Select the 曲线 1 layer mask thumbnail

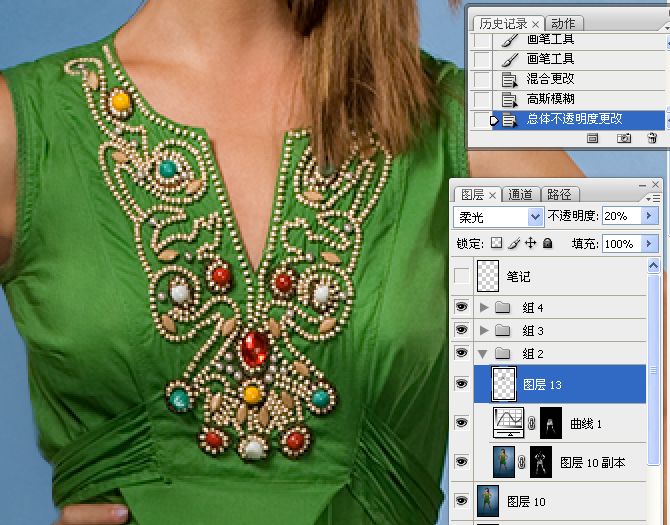tap(551, 423)
